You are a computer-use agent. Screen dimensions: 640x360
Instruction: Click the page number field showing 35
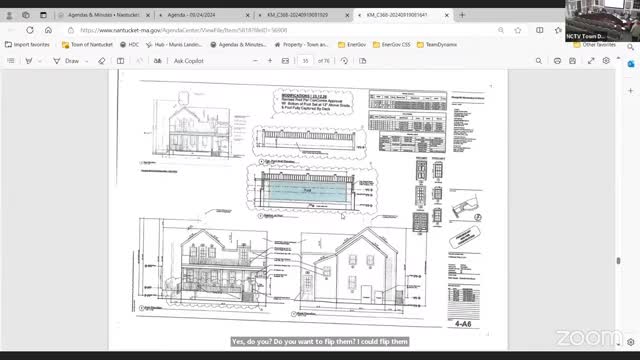[x=305, y=61]
